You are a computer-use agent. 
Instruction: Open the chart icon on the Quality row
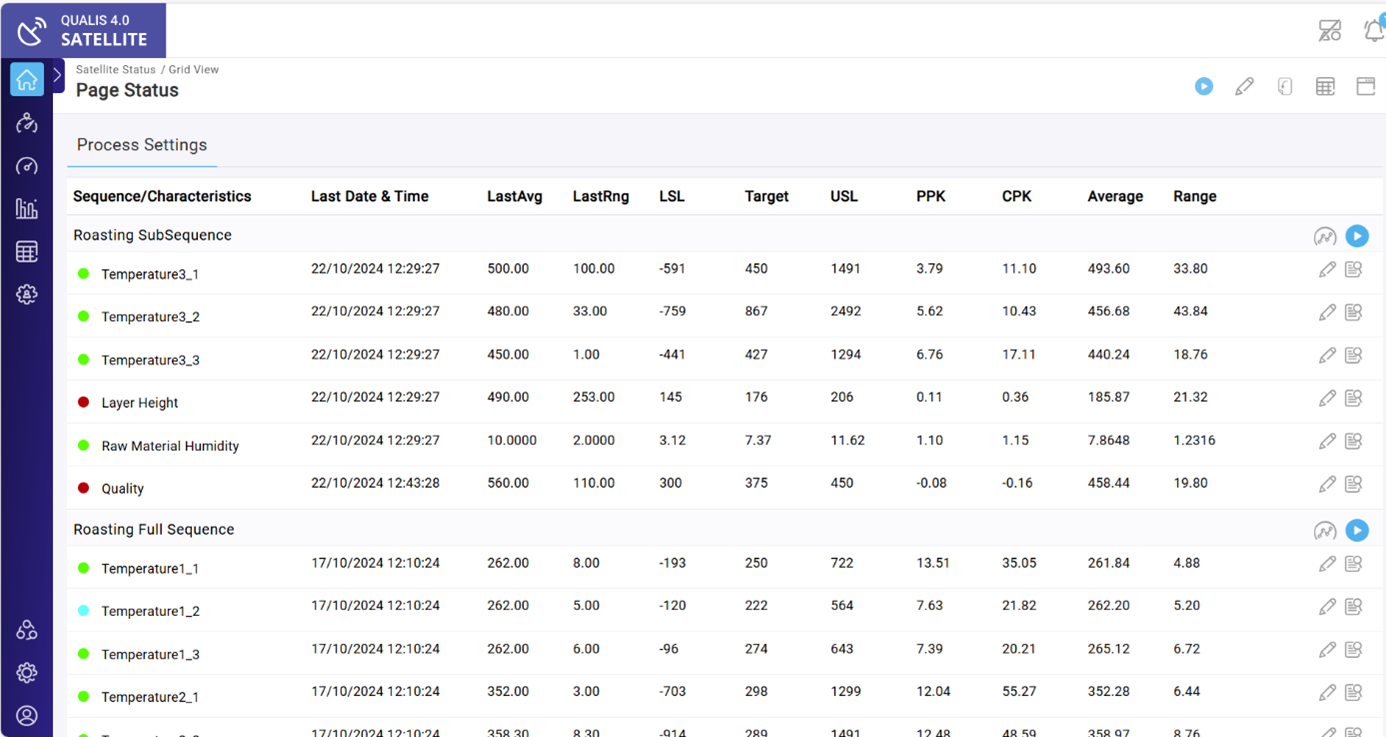[1353, 483]
